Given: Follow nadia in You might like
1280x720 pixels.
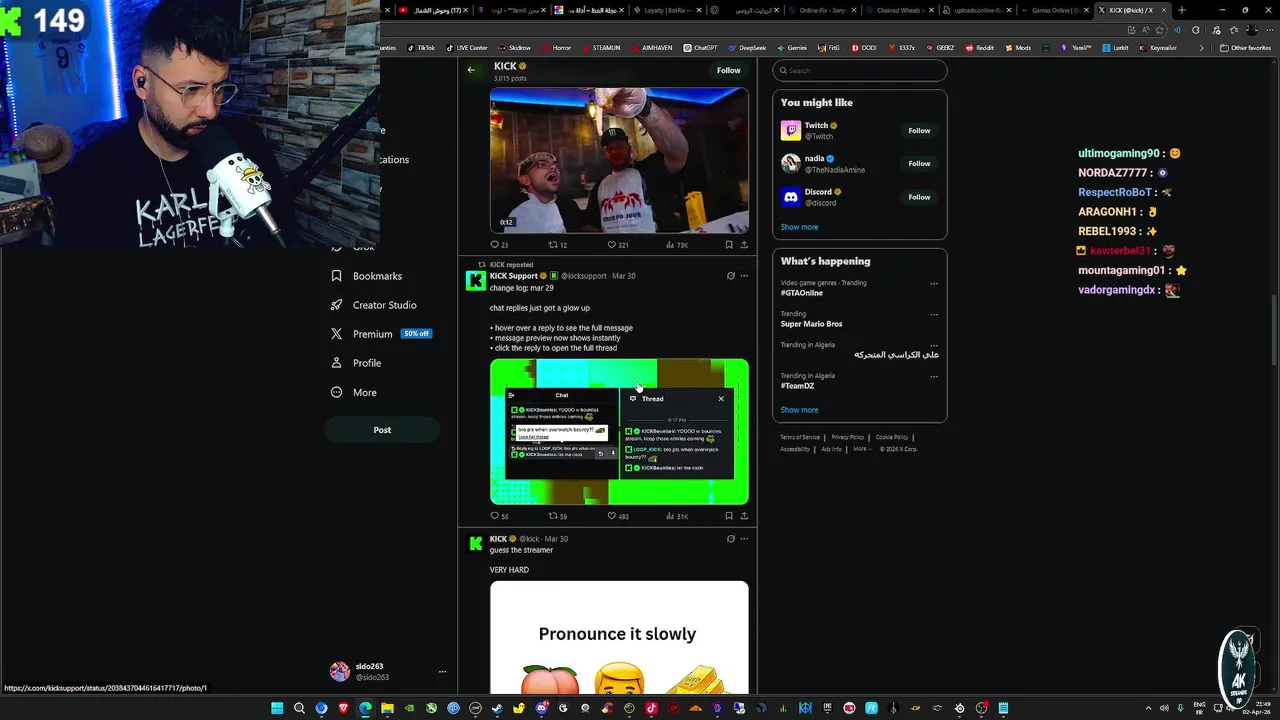Looking at the screenshot, I should tap(919, 163).
